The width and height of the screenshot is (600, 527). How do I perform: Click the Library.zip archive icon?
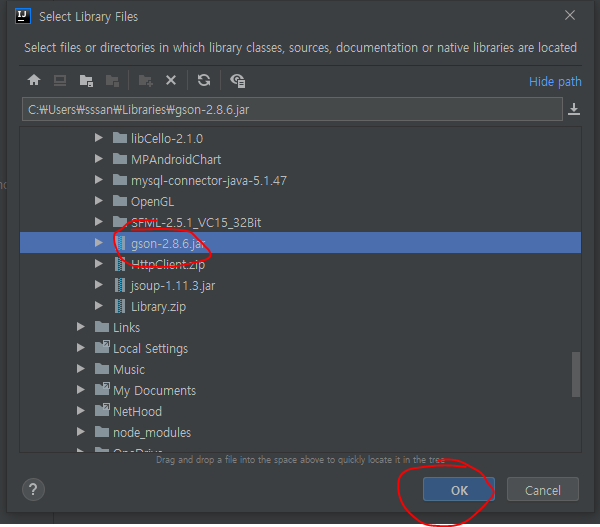[120, 306]
